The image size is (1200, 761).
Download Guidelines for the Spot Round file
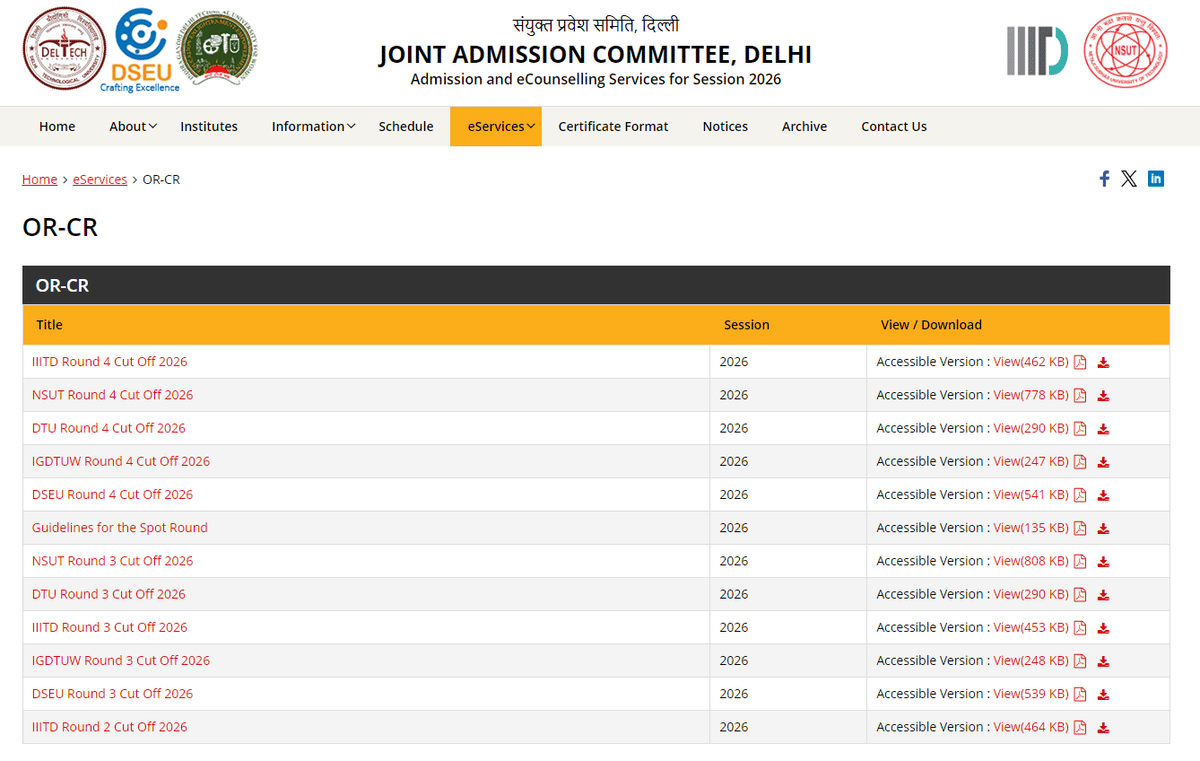coord(1104,528)
